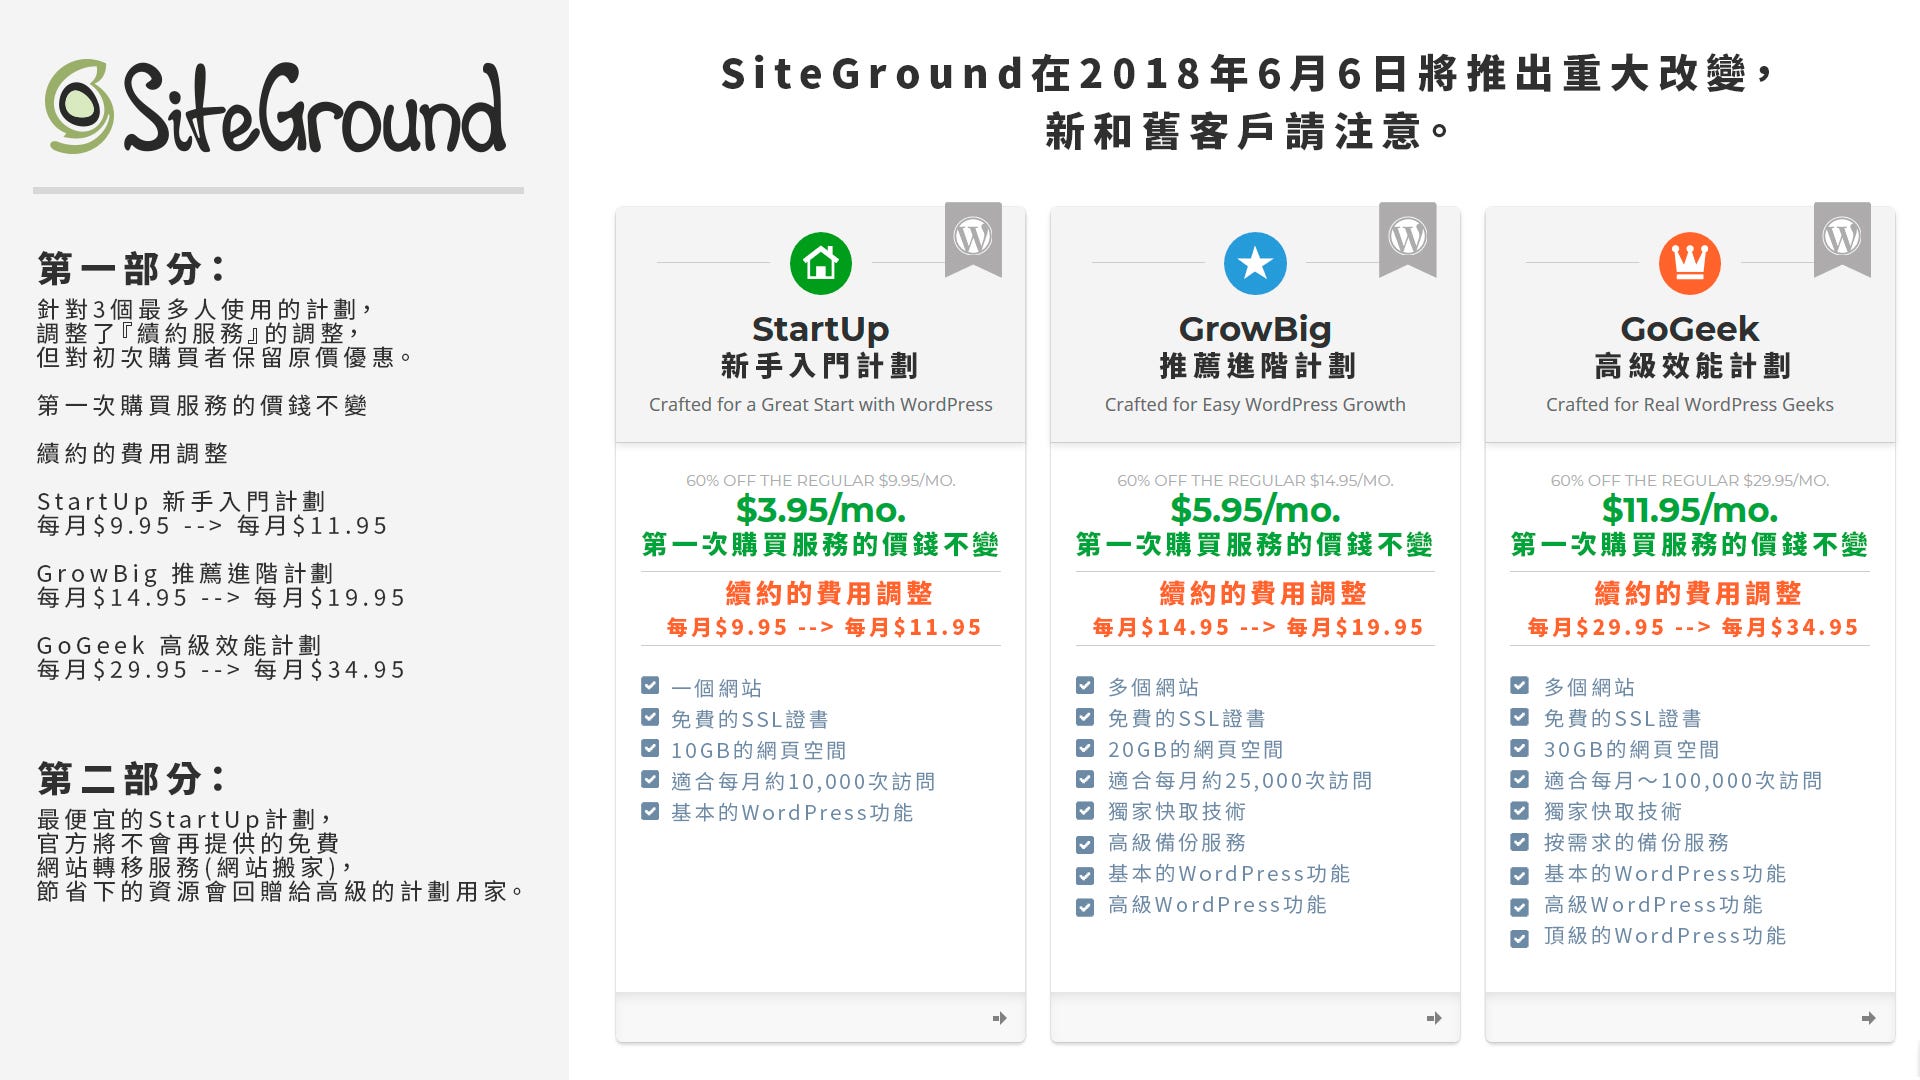Toggle the 頂級的WordPress功能 checkbox

1520,939
